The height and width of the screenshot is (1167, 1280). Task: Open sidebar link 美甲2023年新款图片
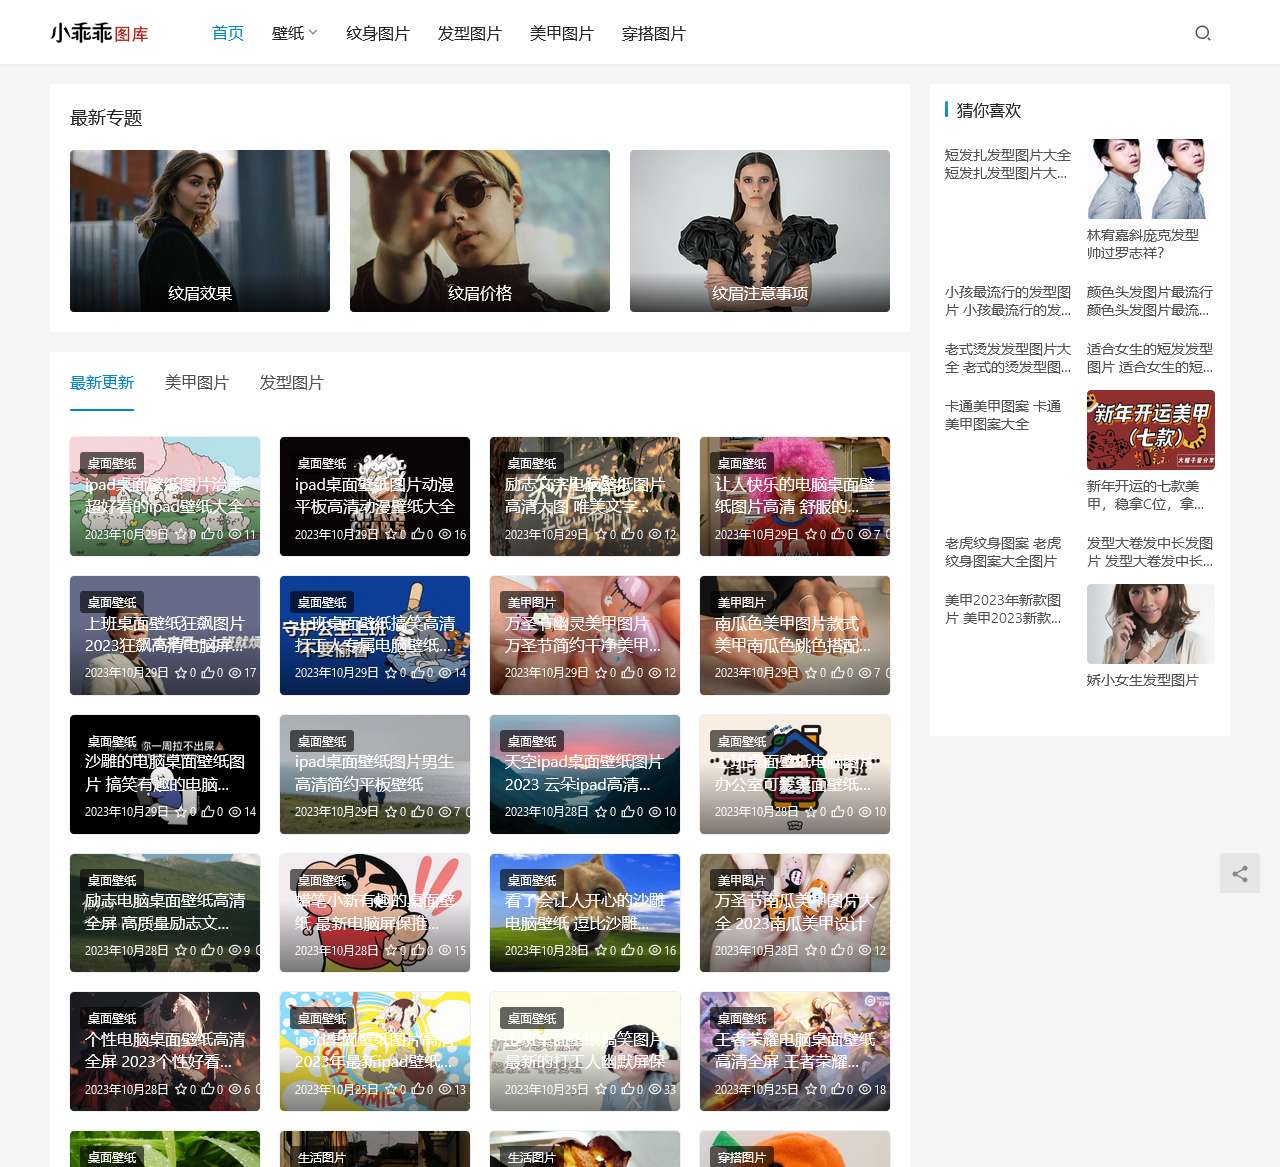pyautogui.click(x=1003, y=609)
